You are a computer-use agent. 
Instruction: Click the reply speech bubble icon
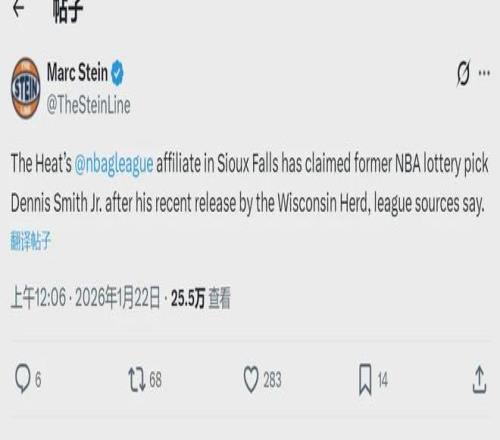23,379
